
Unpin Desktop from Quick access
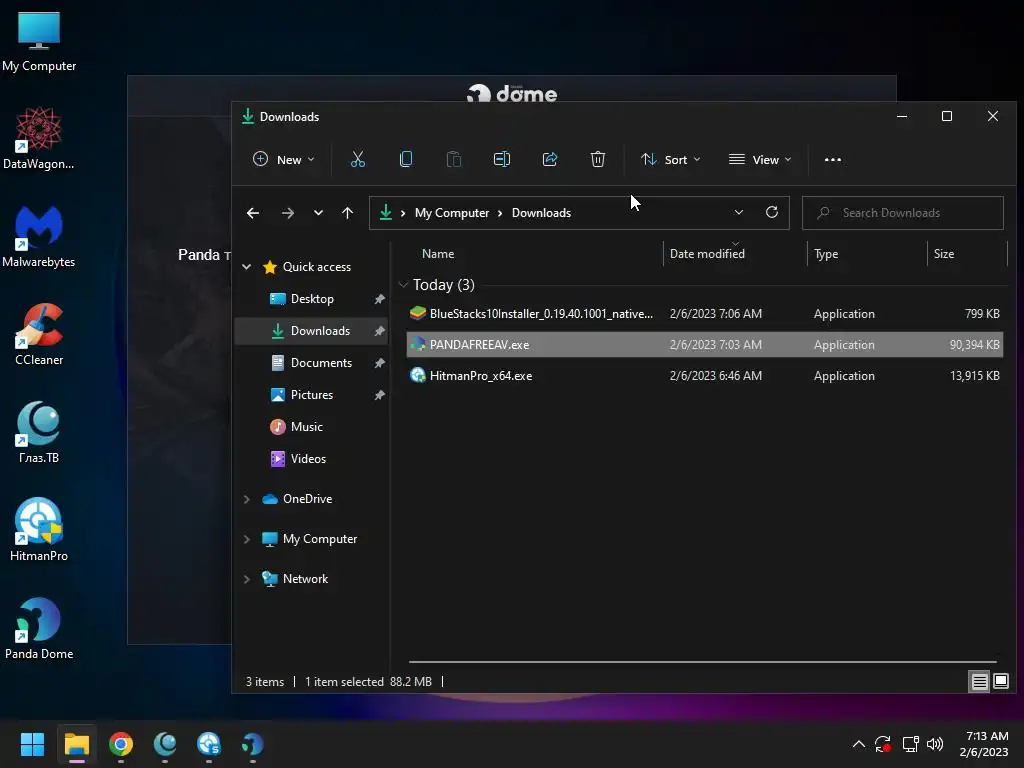pyautogui.click(x=379, y=299)
